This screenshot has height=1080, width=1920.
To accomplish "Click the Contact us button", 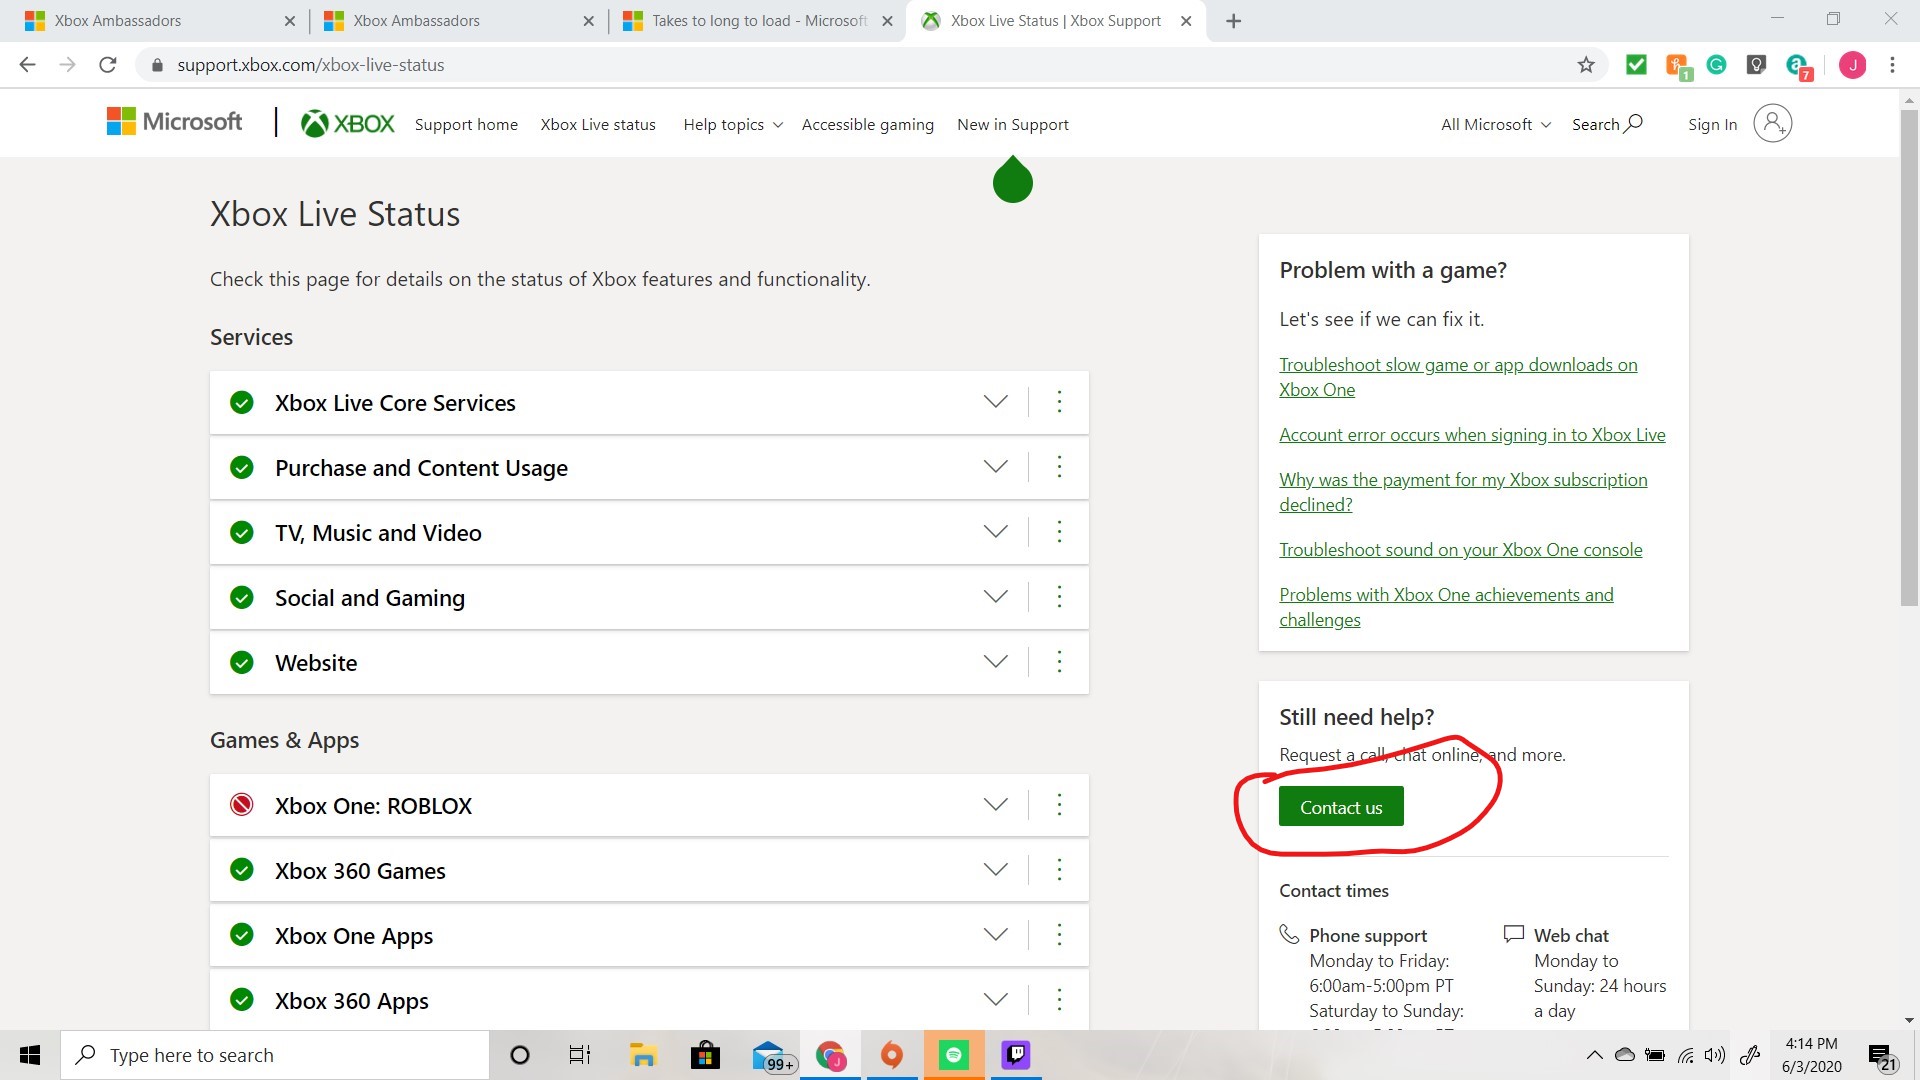I will (1341, 807).
